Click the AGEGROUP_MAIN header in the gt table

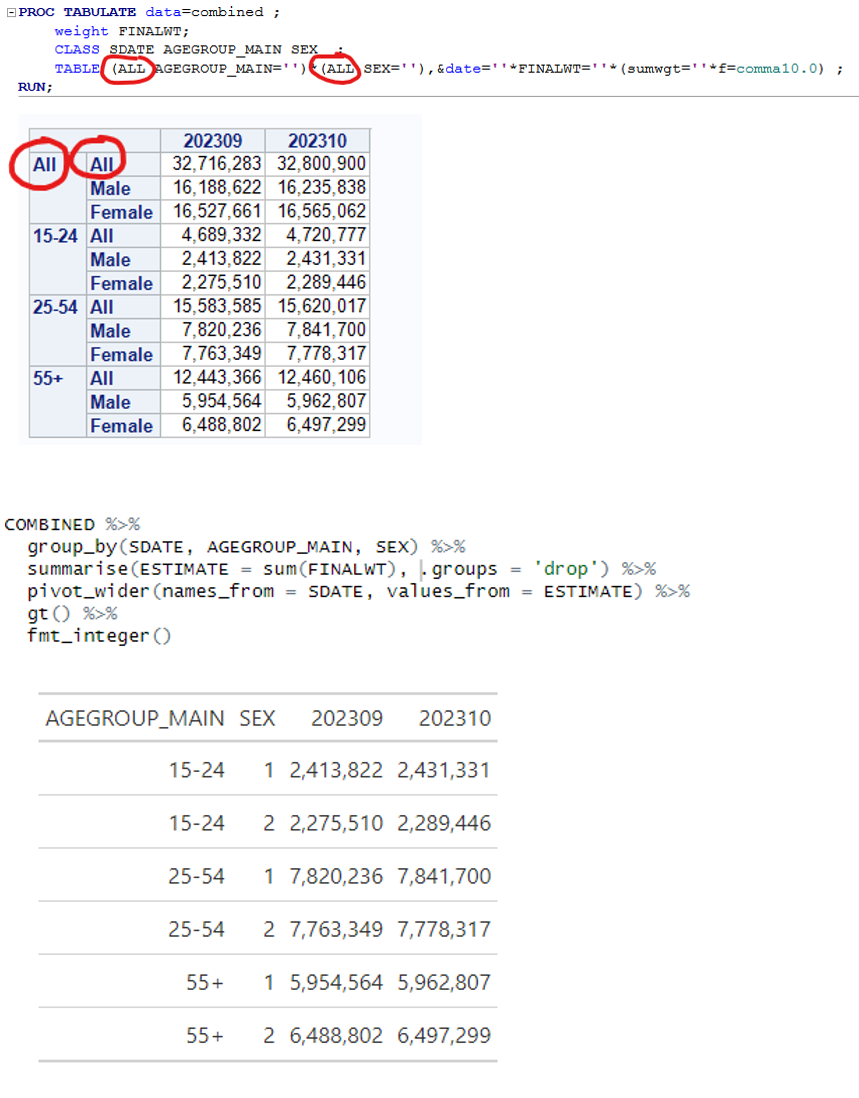click(x=133, y=718)
